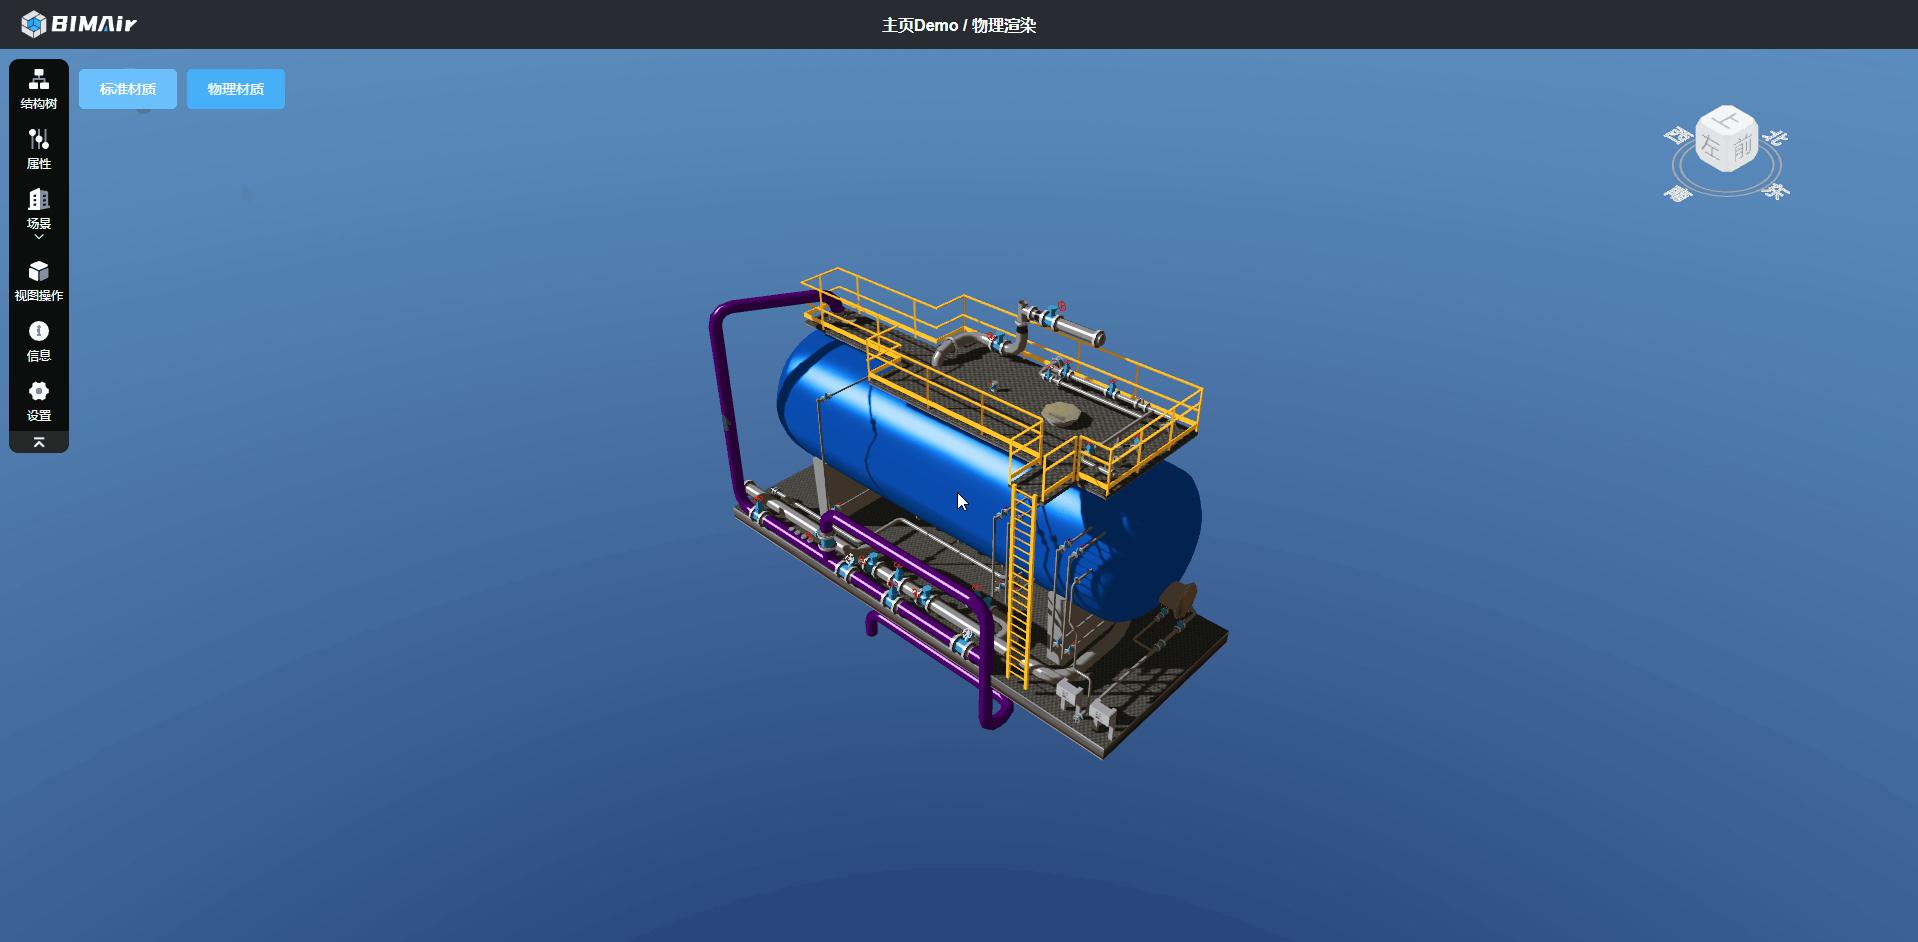Open the 场景 scene menu
This screenshot has width=1918, height=942.
(x=39, y=209)
